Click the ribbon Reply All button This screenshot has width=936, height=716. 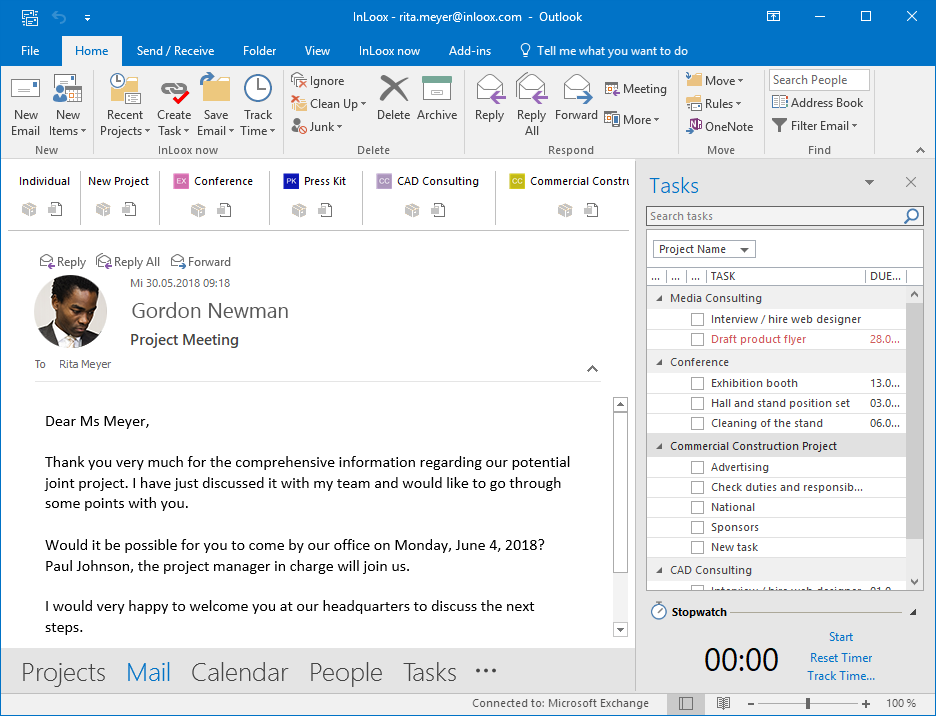pyautogui.click(x=531, y=105)
